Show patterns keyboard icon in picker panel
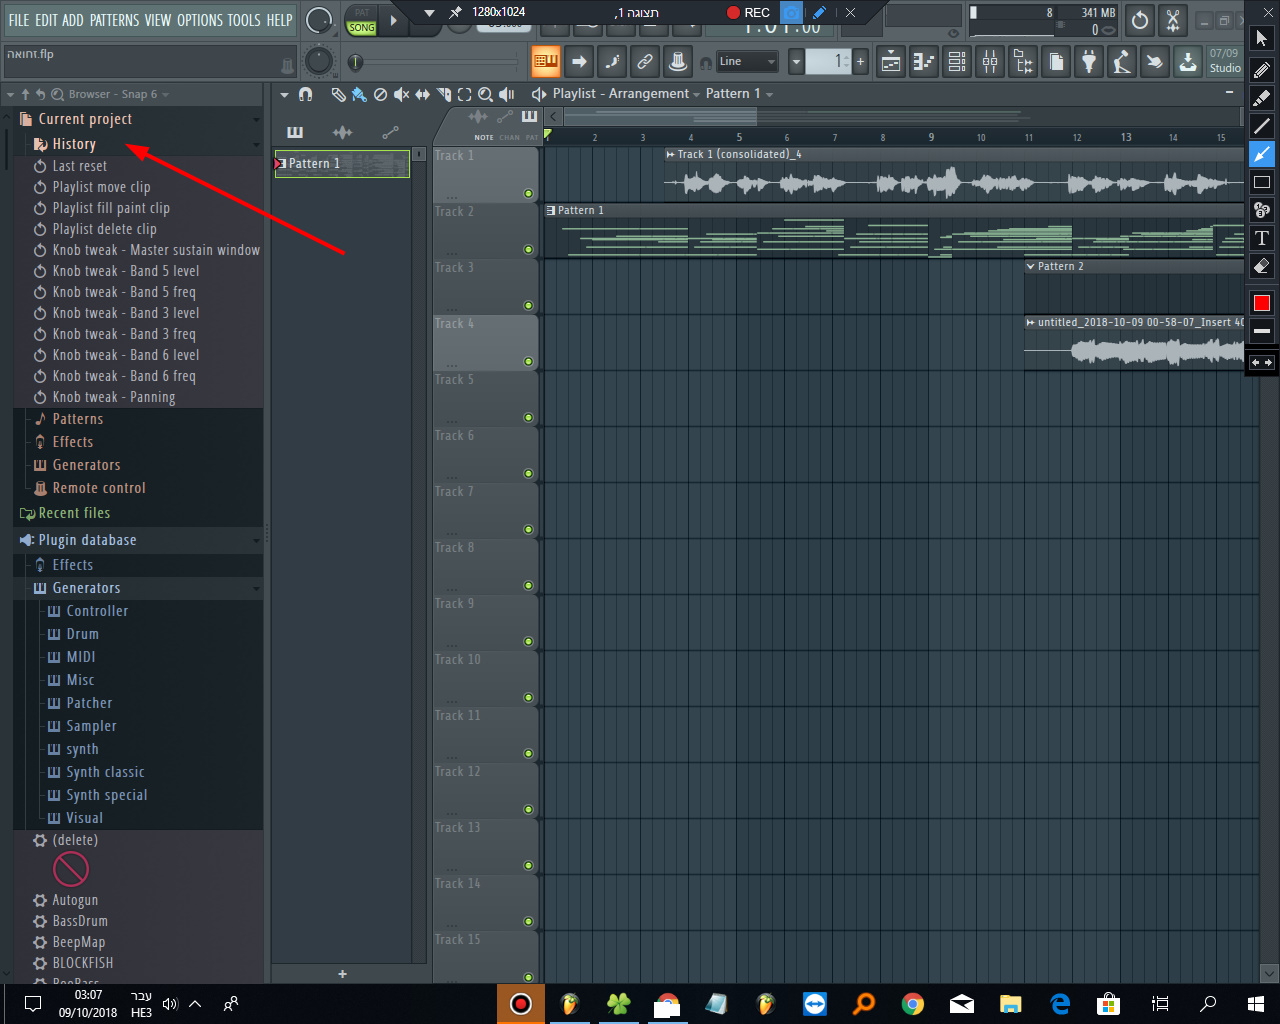The image size is (1280, 1024). pos(295,132)
